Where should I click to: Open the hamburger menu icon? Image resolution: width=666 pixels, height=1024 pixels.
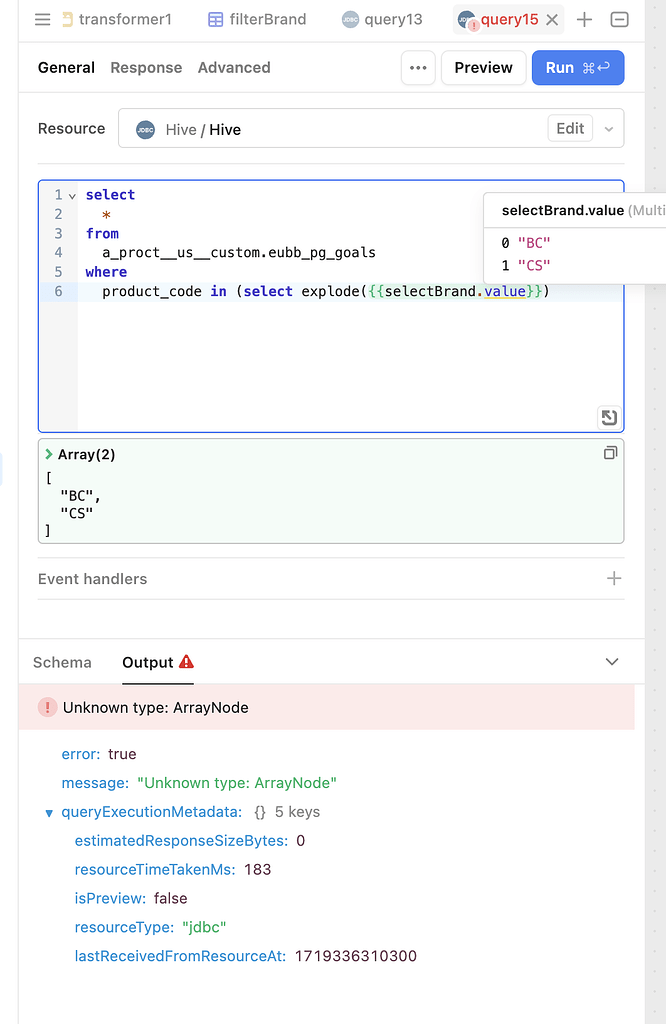[x=42, y=20]
